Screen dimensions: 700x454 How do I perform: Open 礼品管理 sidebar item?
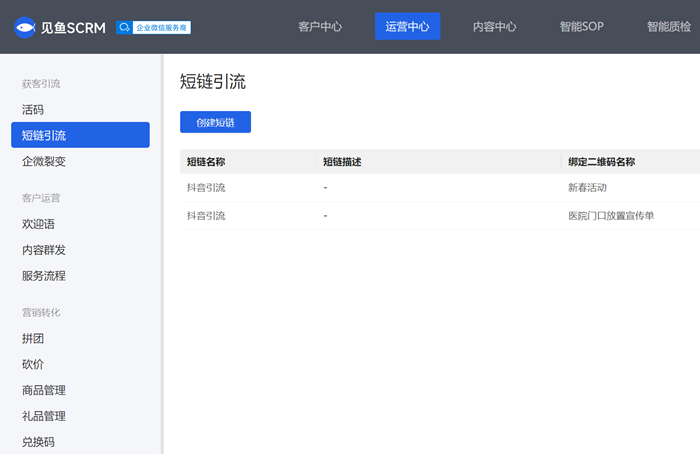44,416
